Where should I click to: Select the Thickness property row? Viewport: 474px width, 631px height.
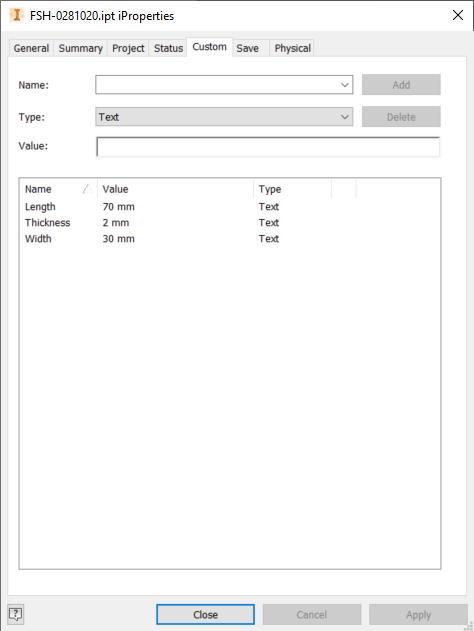(x=230, y=223)
